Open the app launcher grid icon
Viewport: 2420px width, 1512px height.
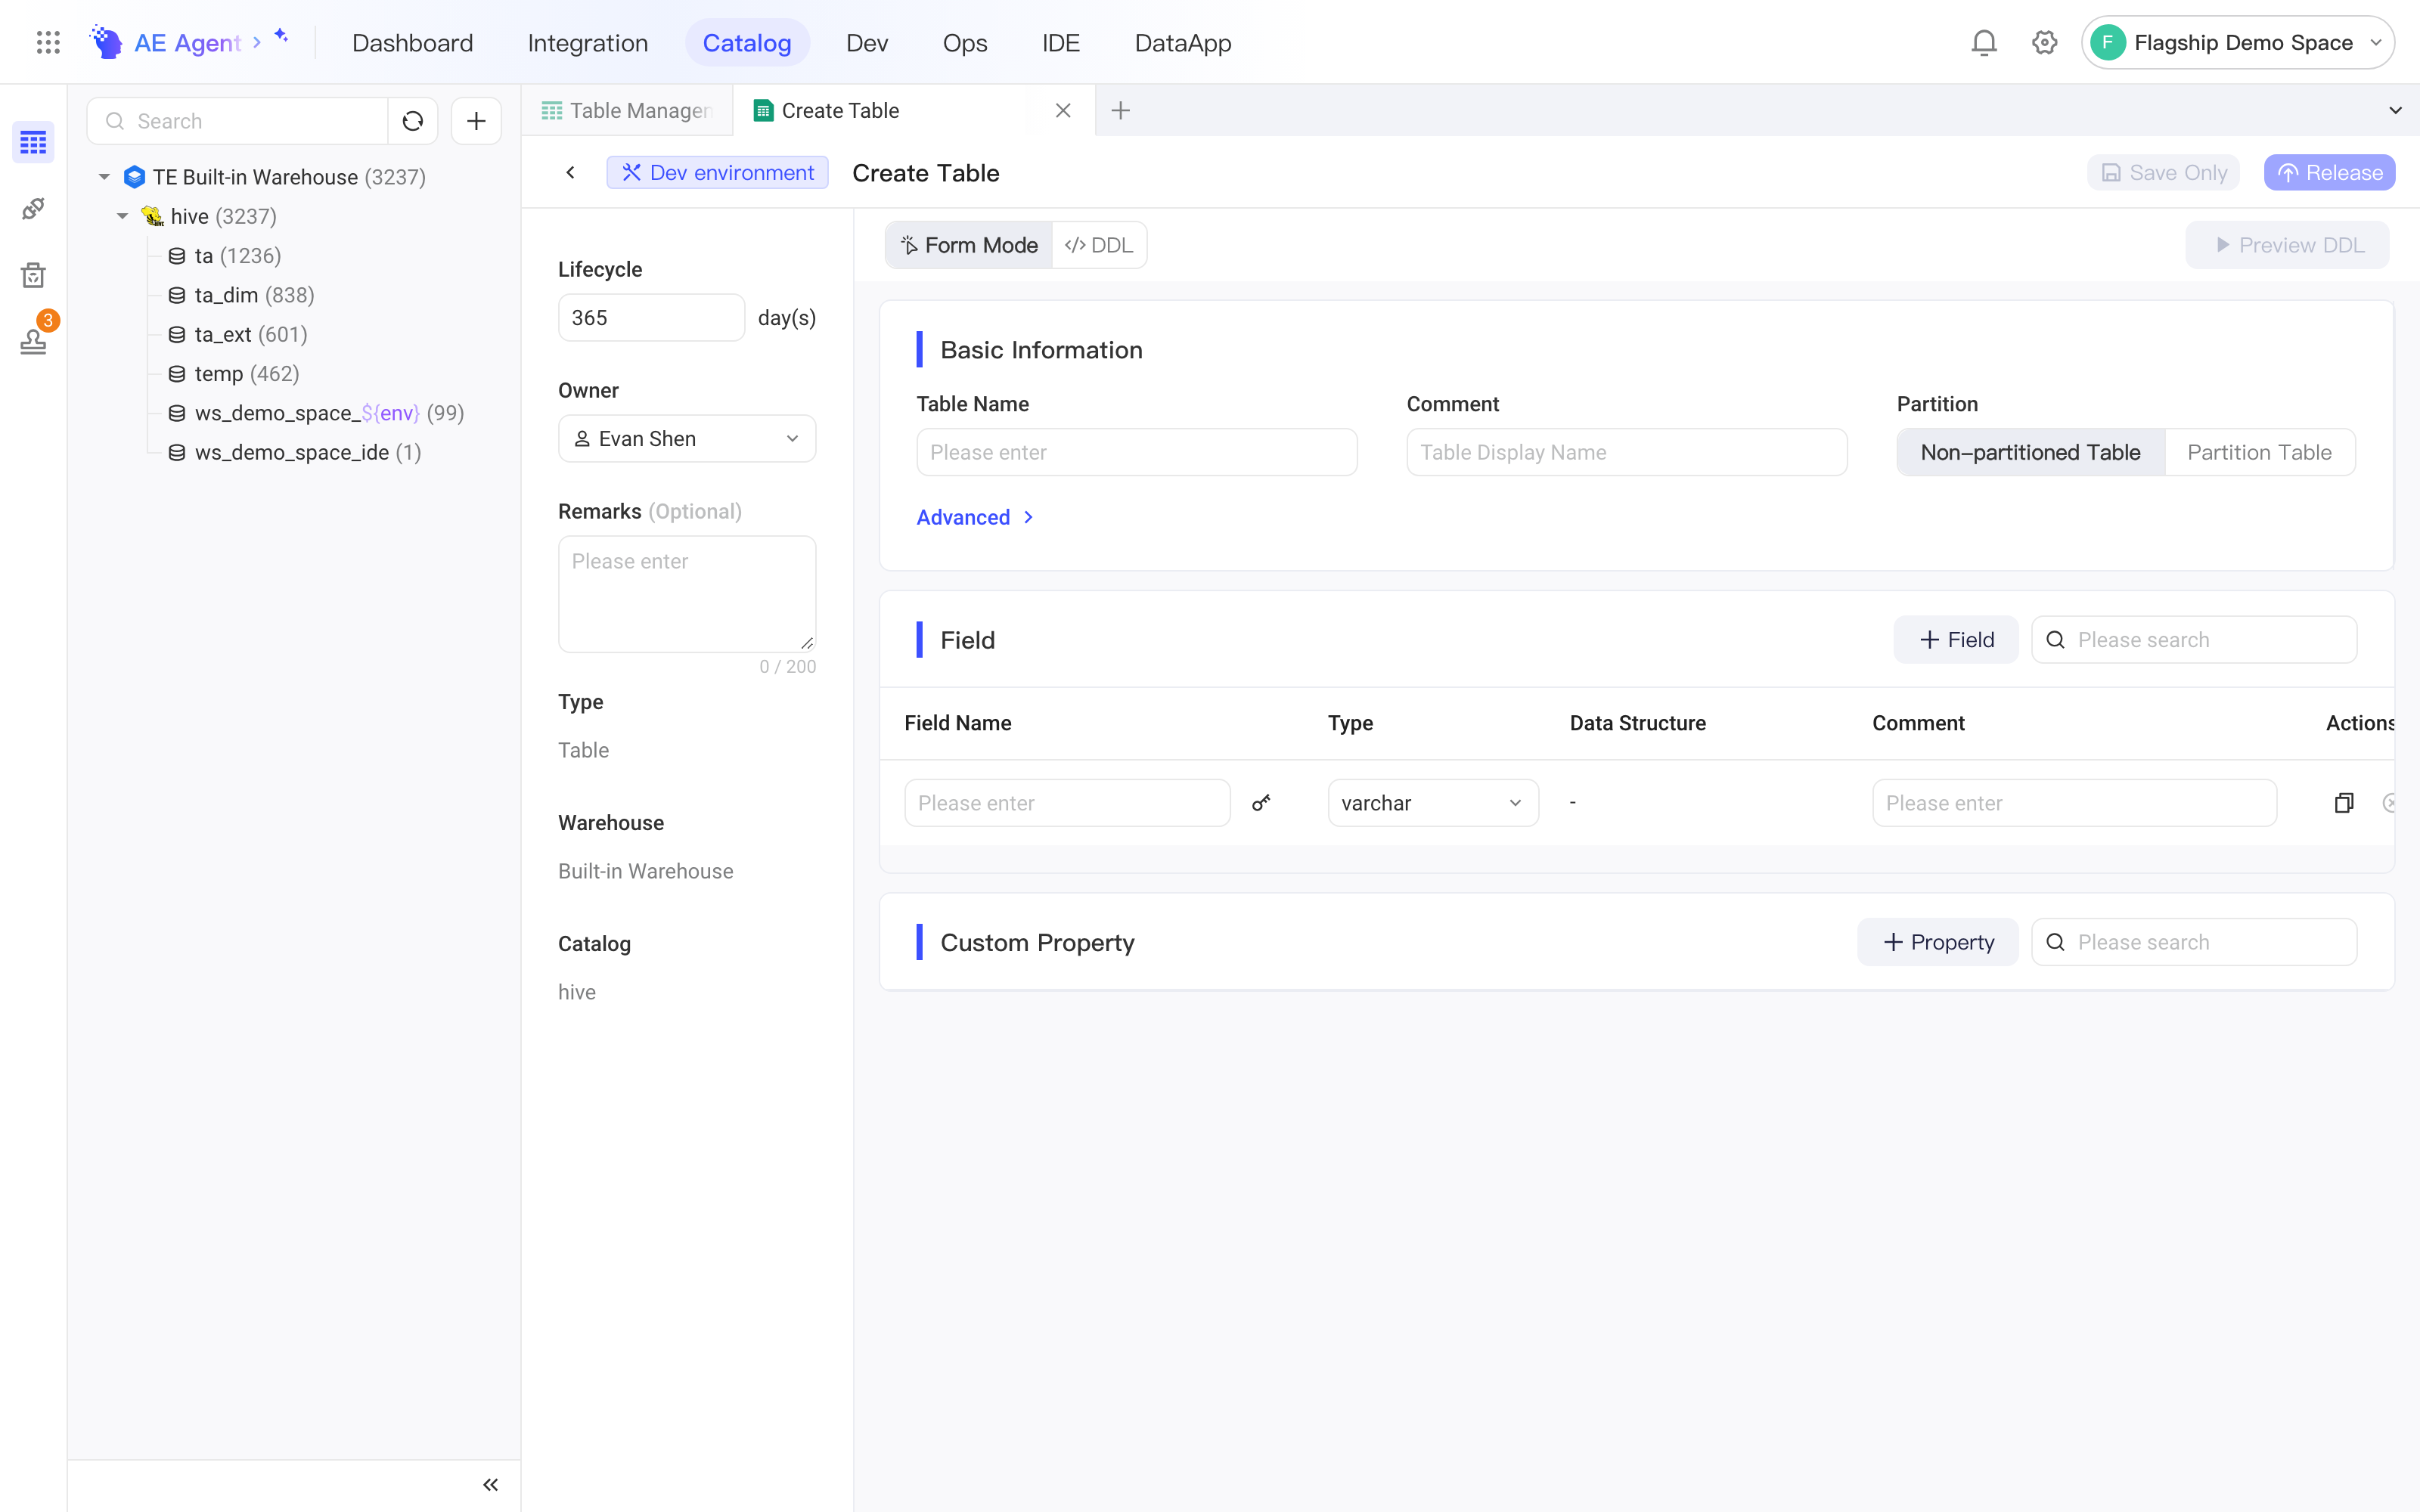48,42
